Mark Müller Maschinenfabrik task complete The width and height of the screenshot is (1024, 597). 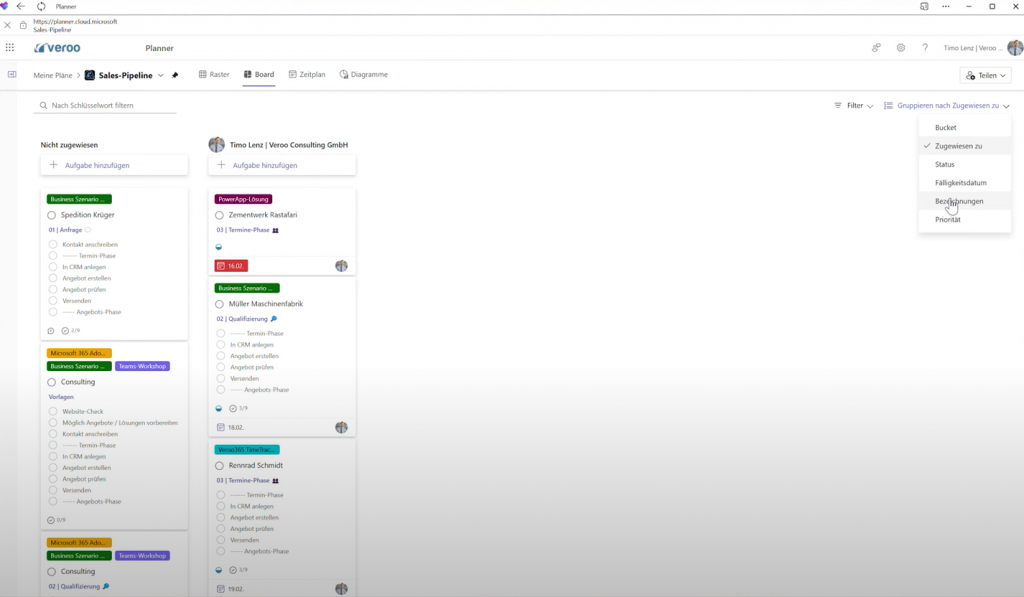click(219, 304)
